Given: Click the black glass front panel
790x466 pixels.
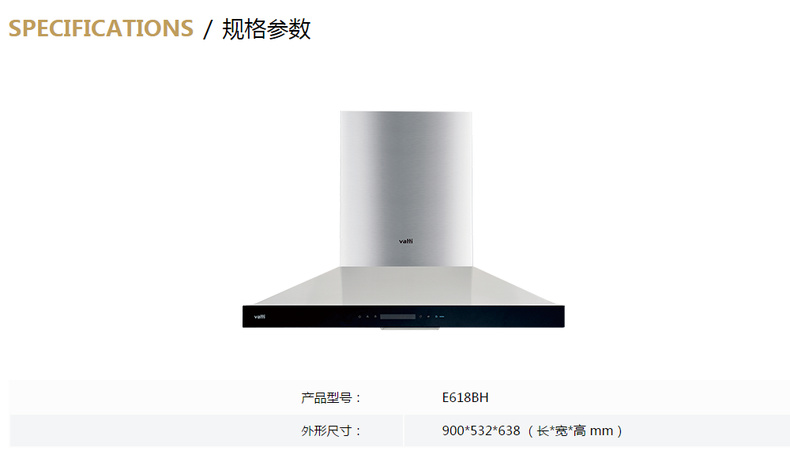Looking at the screenshot, I should pos(404,316).
